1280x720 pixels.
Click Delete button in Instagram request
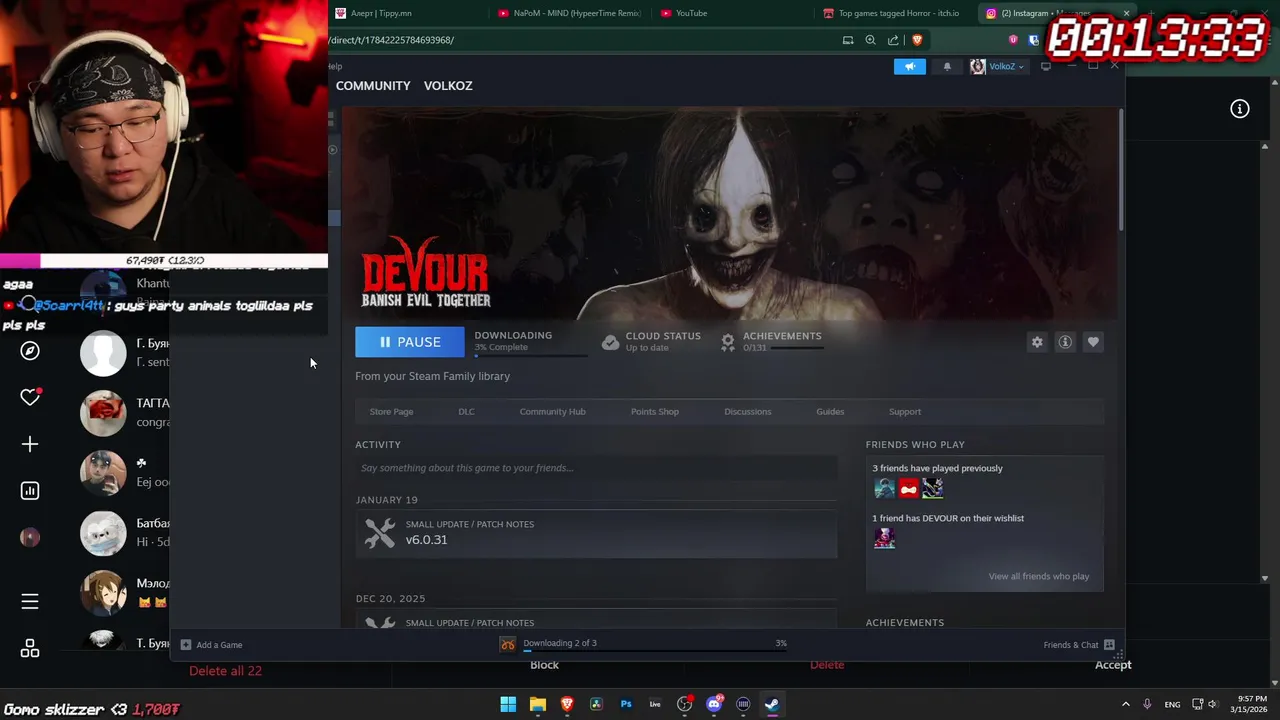coord(827,665)
